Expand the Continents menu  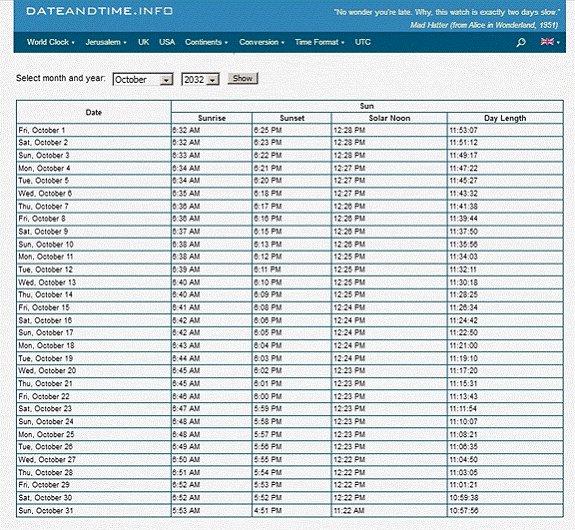pyautogui.click(x=206, y=42)
